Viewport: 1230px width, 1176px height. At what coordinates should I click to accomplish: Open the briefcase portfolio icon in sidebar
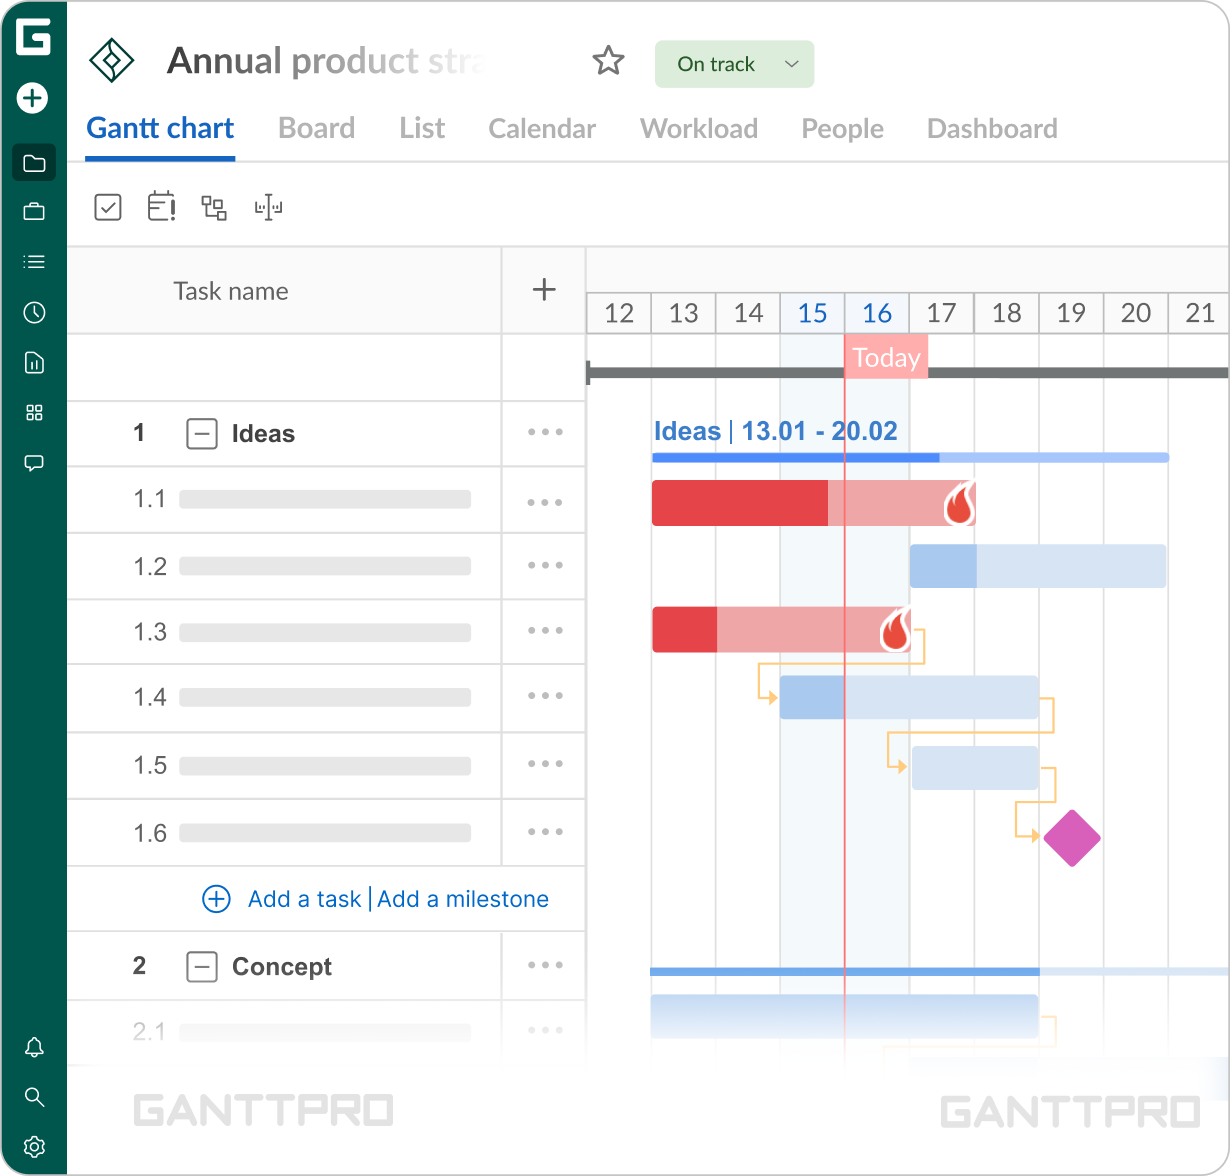[x=34, y=212]
